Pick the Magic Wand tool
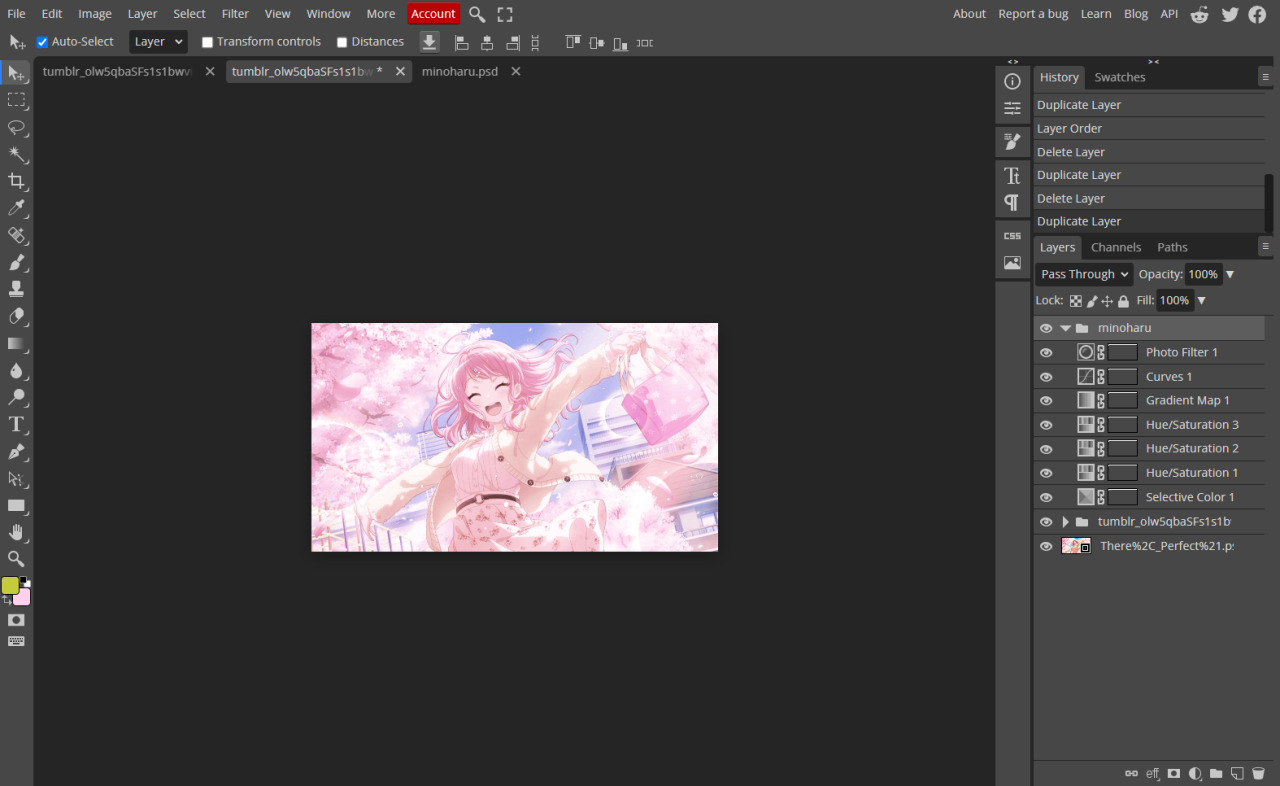The height and width of the screenshot is (786, 1280). point(17,154)
